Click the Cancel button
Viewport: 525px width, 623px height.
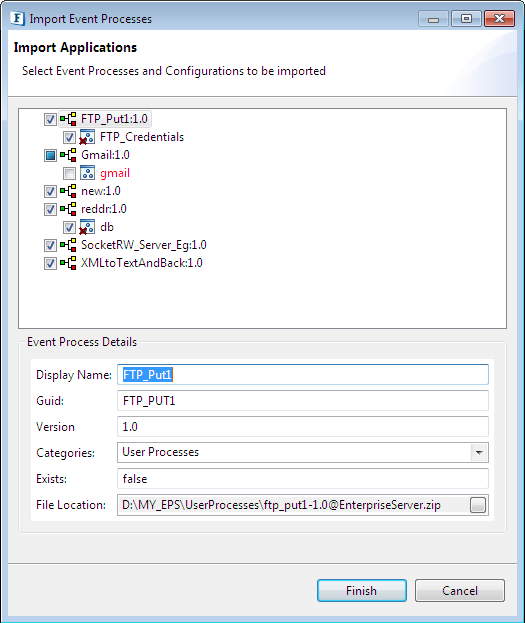(x=460, y=590)
